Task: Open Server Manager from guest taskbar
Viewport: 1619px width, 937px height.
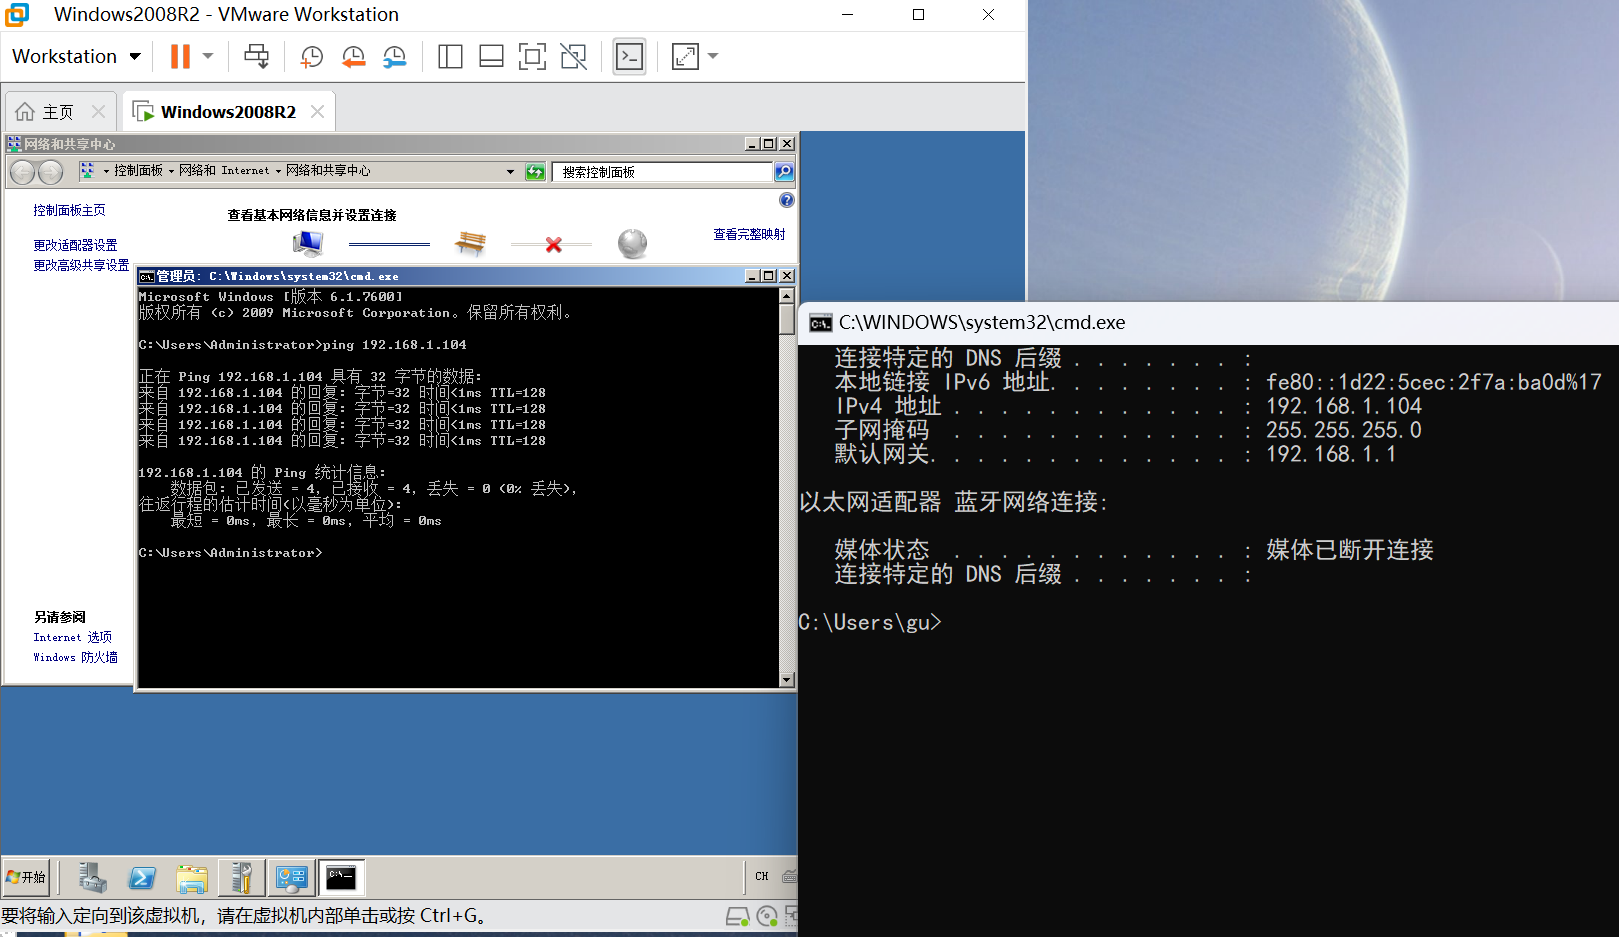Action: coord(92,878)
